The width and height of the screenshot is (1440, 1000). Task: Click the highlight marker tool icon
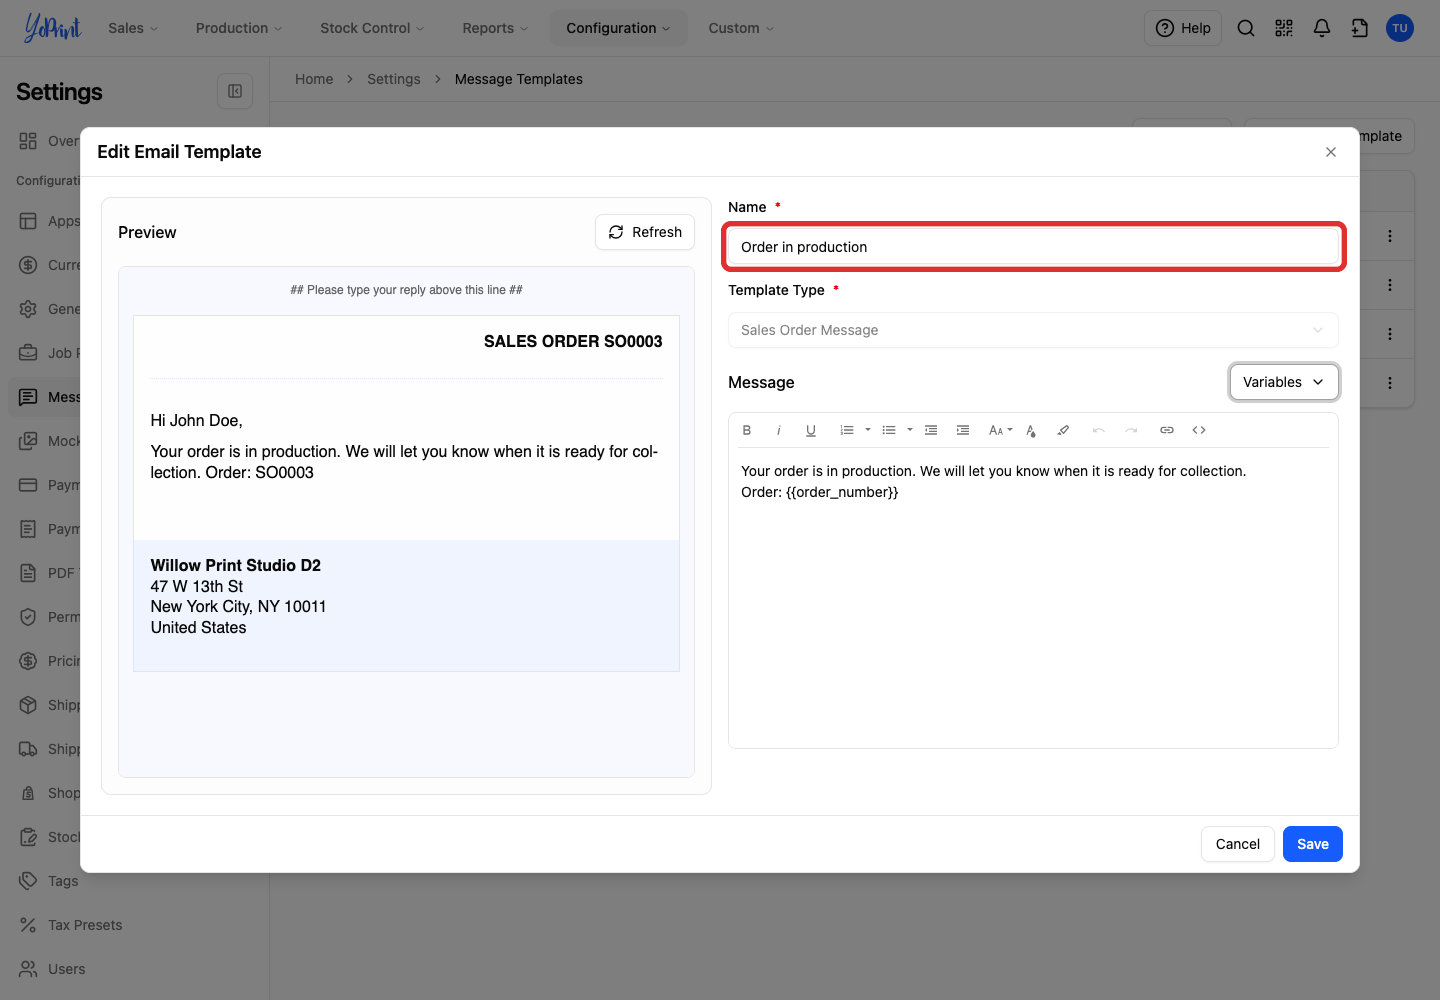[1063, 430]
